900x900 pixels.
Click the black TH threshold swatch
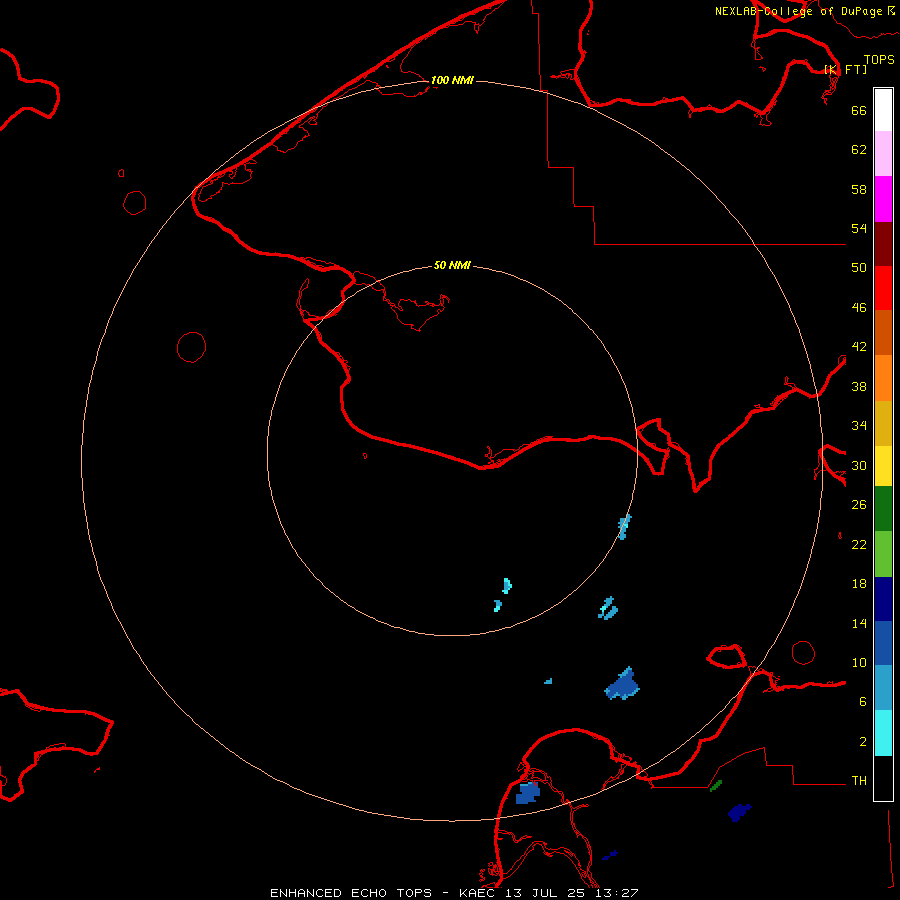883,778
